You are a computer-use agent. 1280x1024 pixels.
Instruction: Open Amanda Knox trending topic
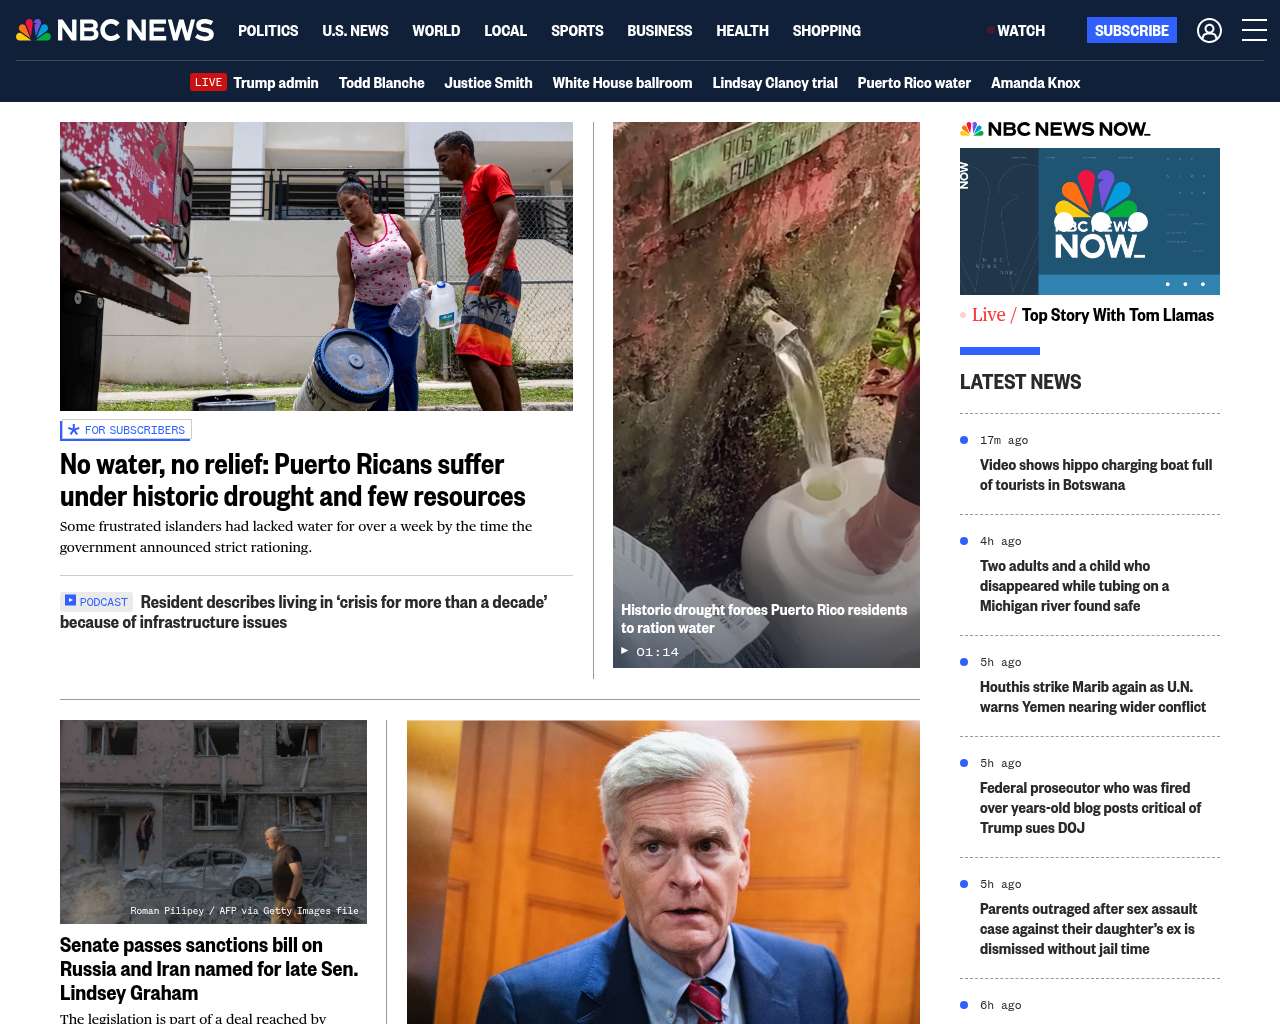(x=1035, y=83)
